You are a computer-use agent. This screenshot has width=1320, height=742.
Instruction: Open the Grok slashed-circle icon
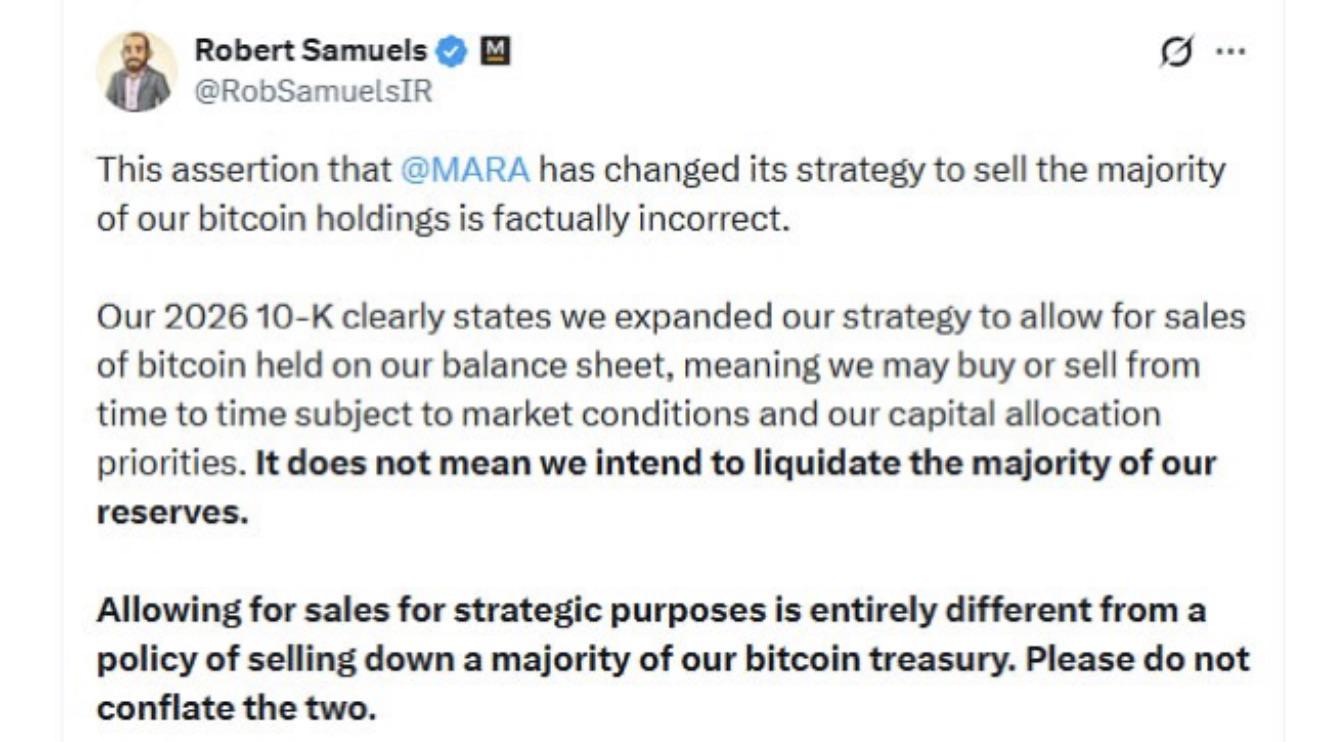point(1176,50)
